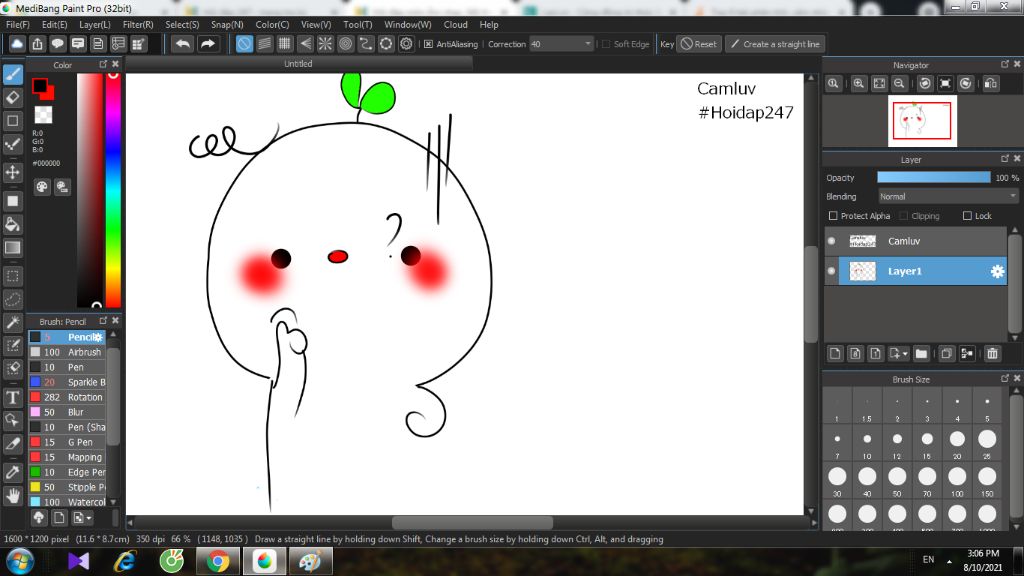
Task: Select brush size 10 preset
Action: pos(867,444)
